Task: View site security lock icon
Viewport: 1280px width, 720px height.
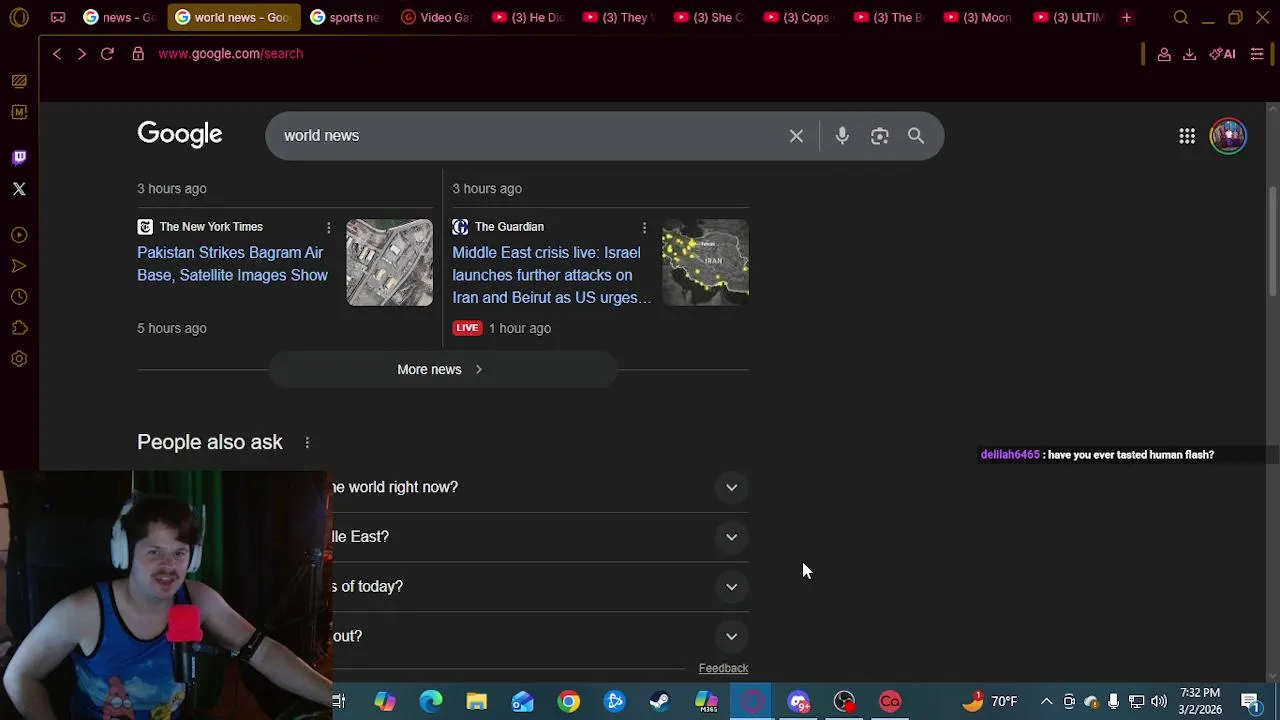Action: pyautogui.click(x=138, y=54)
